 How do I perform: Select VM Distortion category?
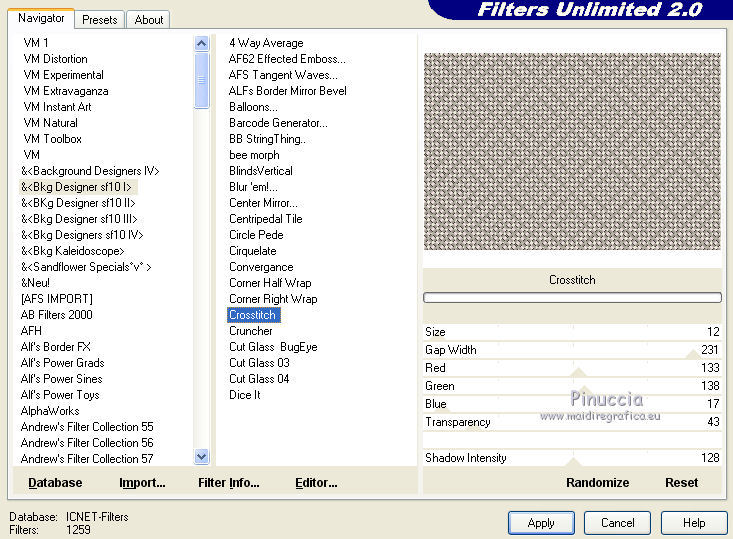[x=56, y=59]
